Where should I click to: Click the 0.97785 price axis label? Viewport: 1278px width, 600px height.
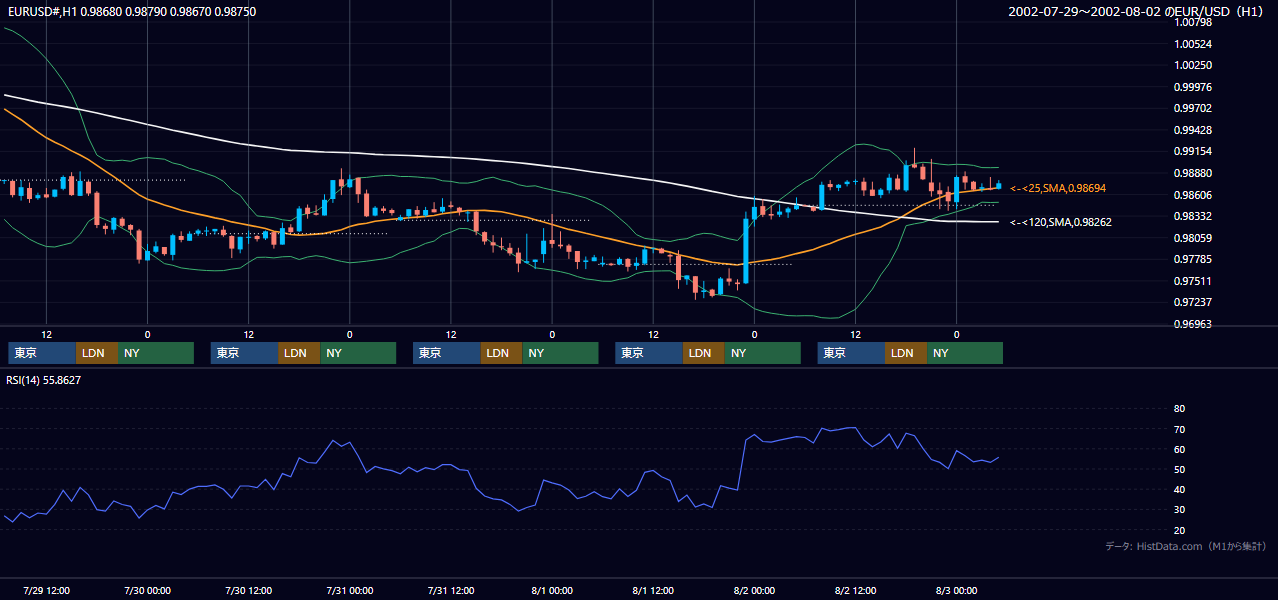1194,259
